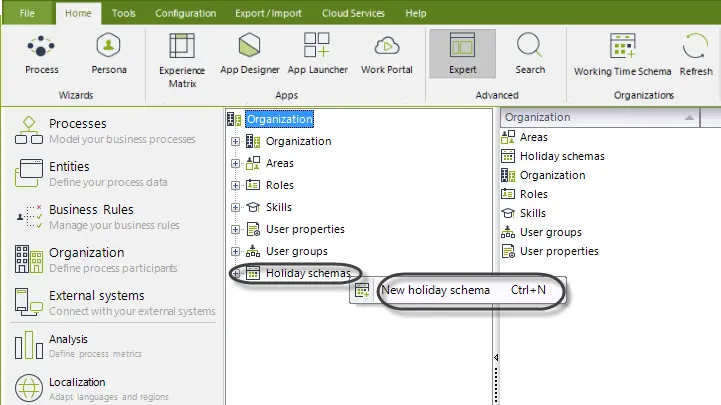The image size is (721, 405).
Task: Open the Experience Matrix
Action: [182, 60]
